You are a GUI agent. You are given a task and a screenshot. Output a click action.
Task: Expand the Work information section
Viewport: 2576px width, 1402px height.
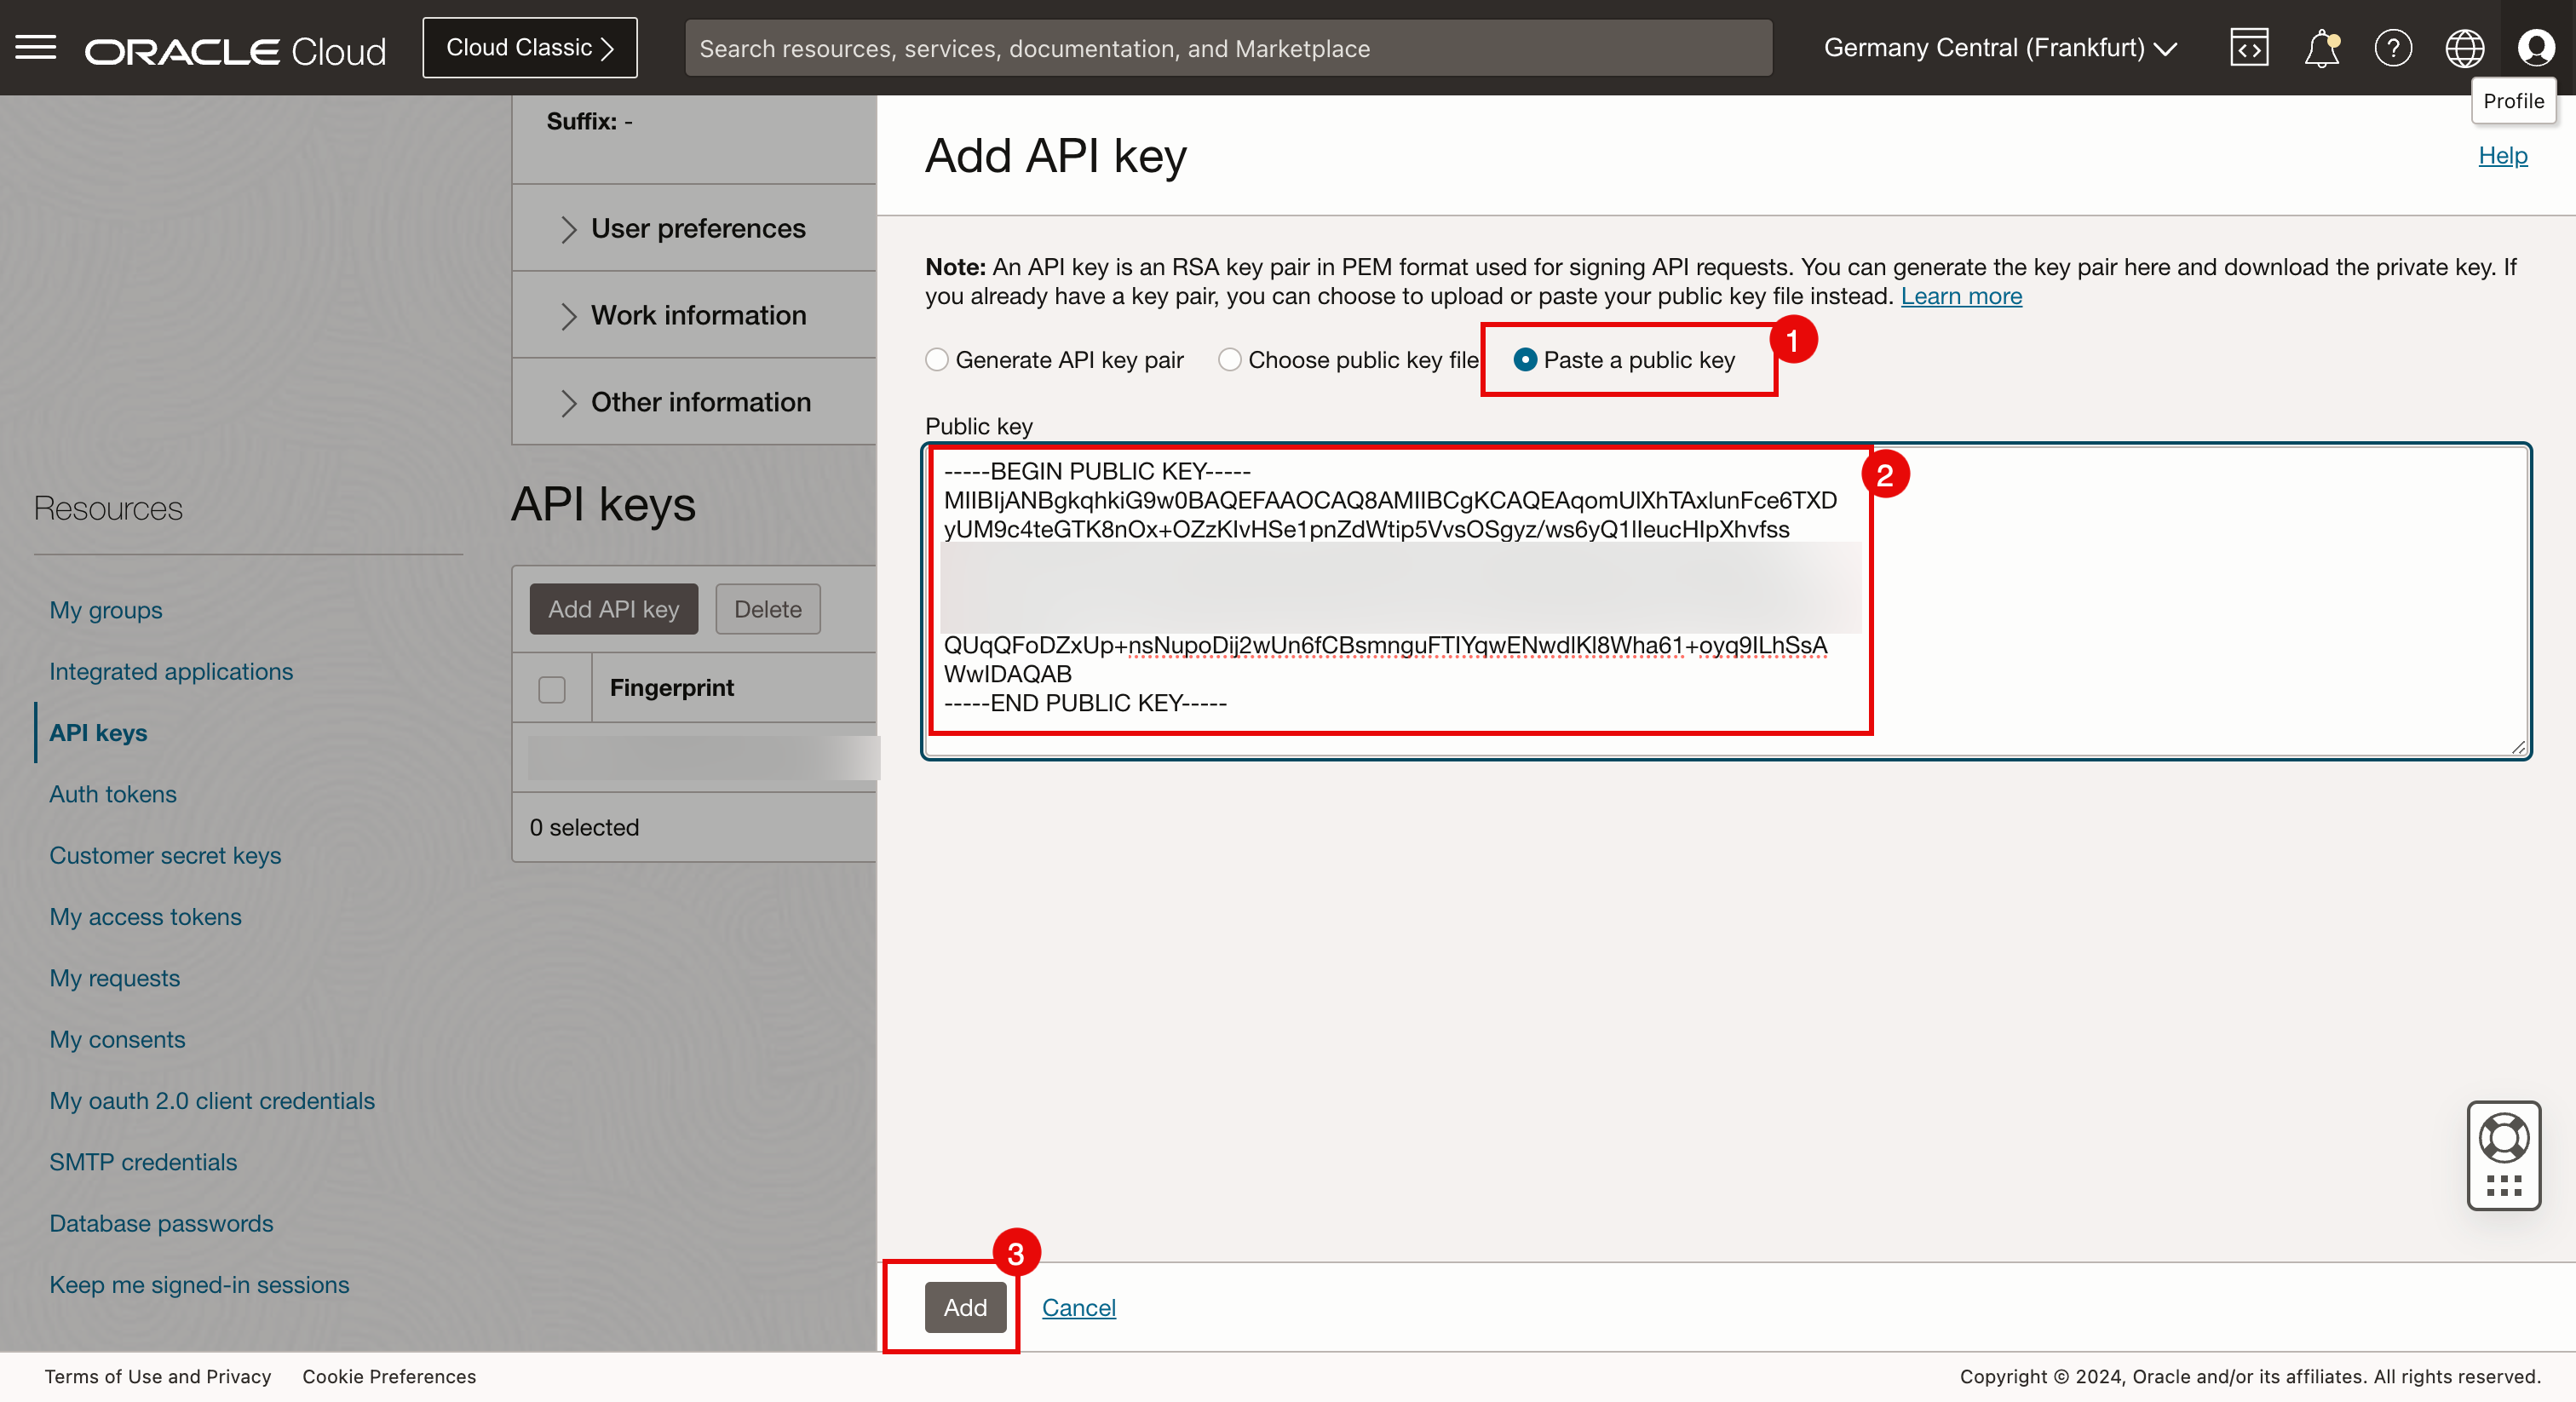[697, 316]
